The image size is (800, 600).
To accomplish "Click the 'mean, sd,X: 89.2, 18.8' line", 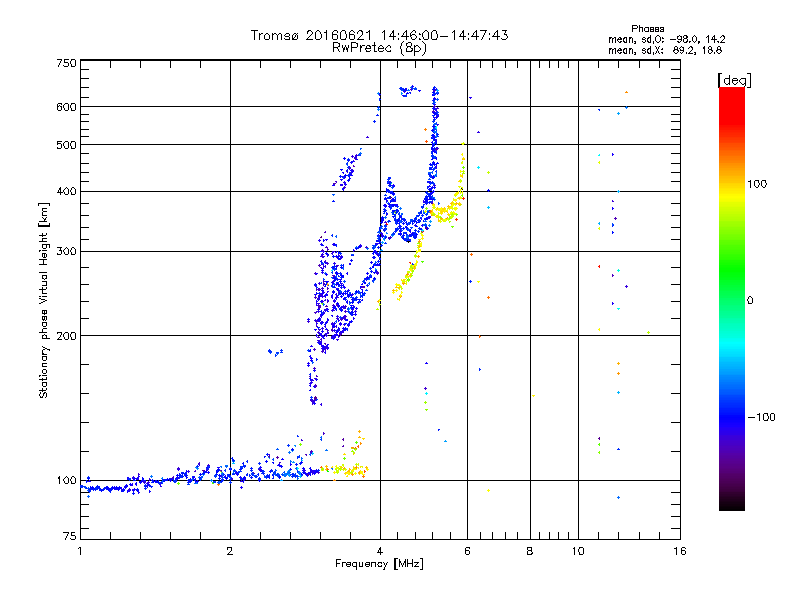I will (x=665, y=50).
